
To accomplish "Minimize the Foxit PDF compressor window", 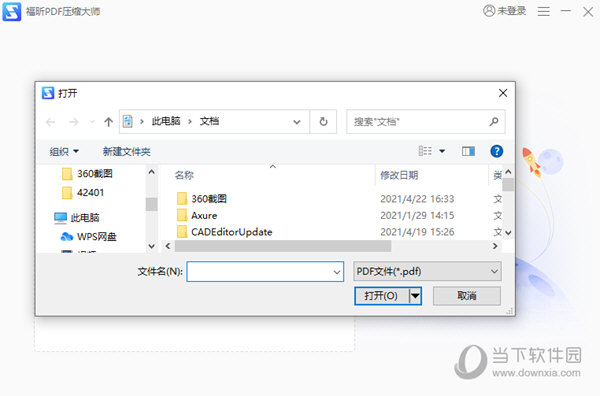I will click(566, 11).
